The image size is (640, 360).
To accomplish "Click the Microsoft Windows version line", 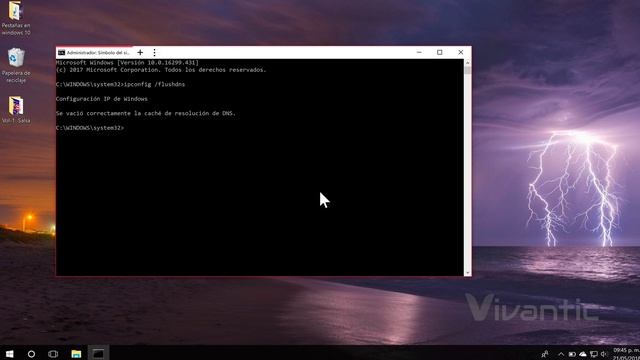I will [127, 62].
